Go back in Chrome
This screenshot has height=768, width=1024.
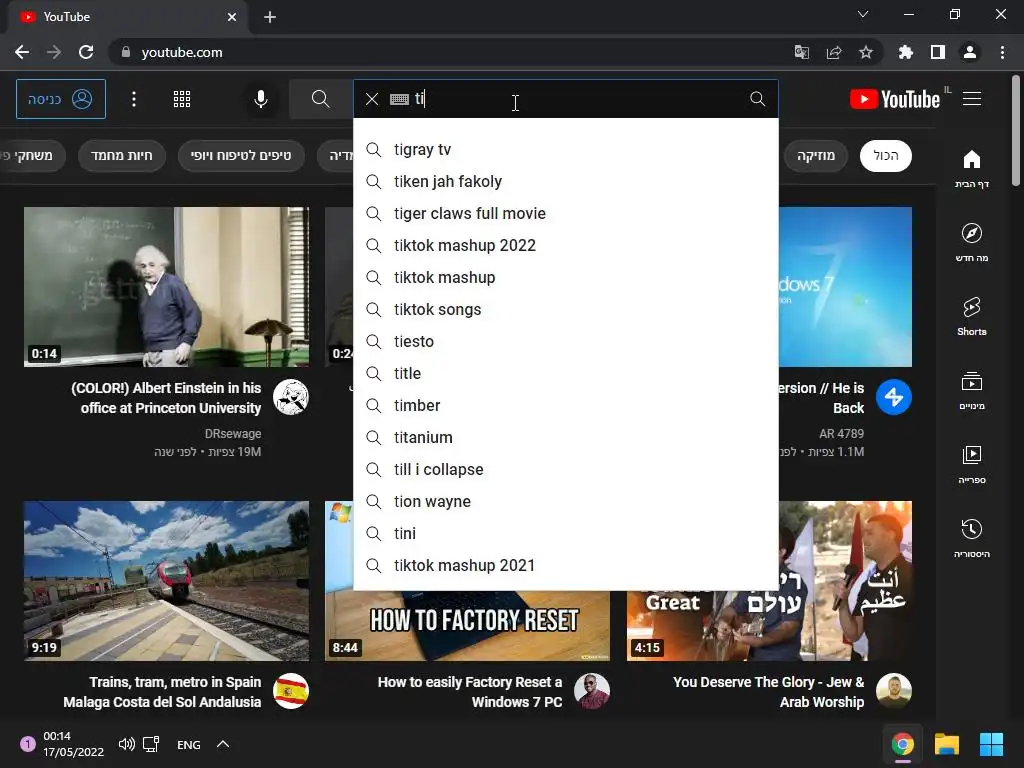pyautogui.click(x=22, y=52)
